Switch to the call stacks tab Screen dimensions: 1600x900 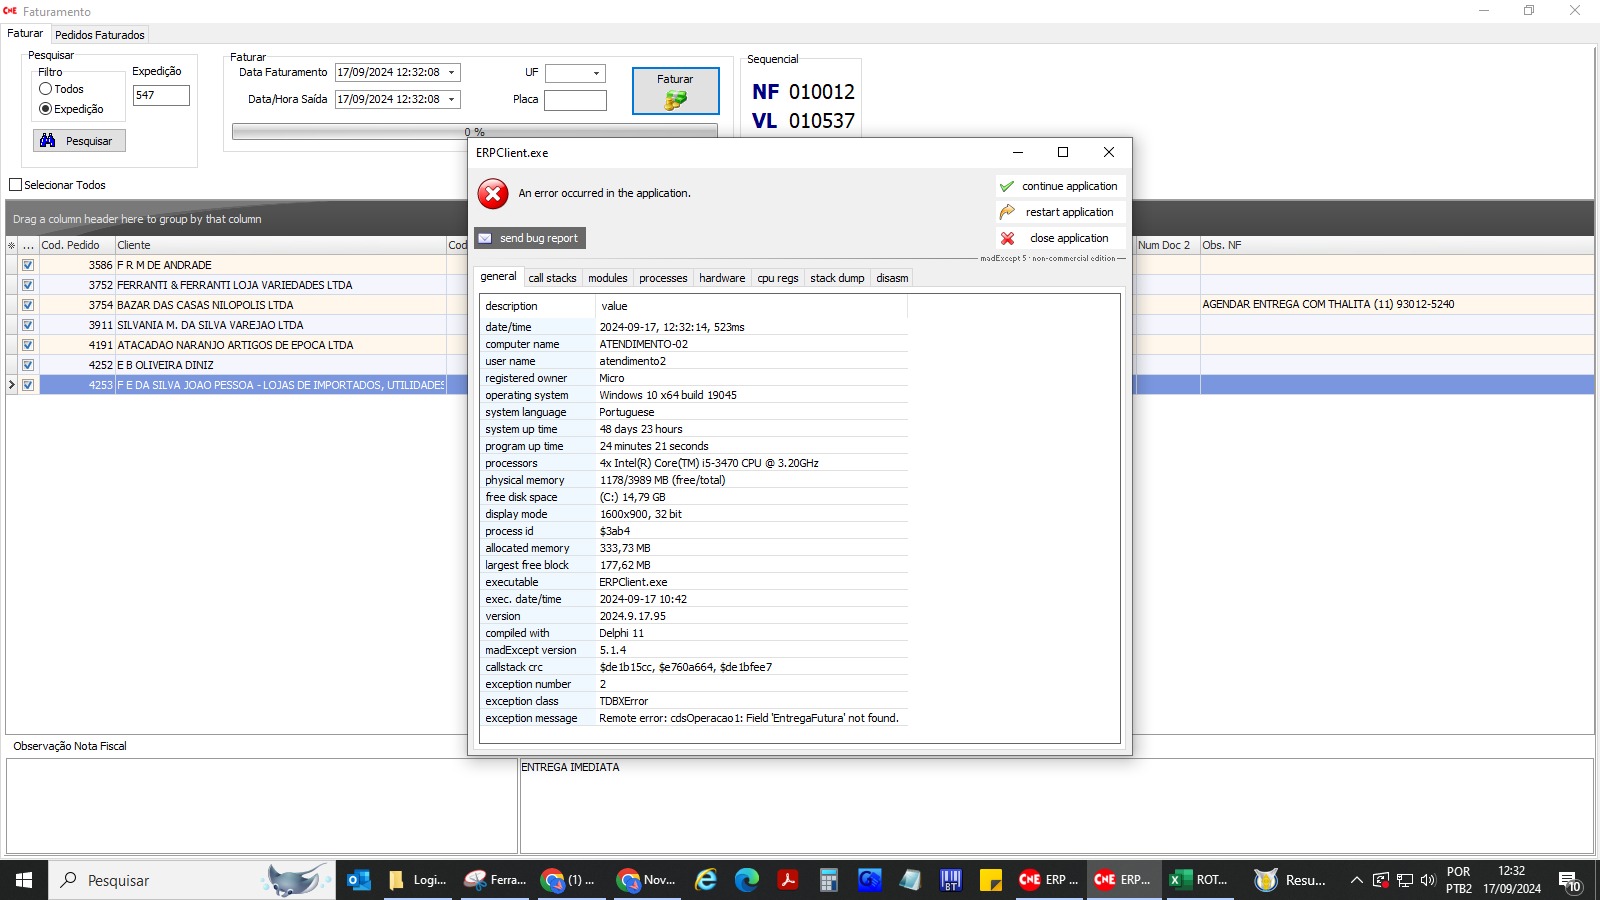click(552, 278)
